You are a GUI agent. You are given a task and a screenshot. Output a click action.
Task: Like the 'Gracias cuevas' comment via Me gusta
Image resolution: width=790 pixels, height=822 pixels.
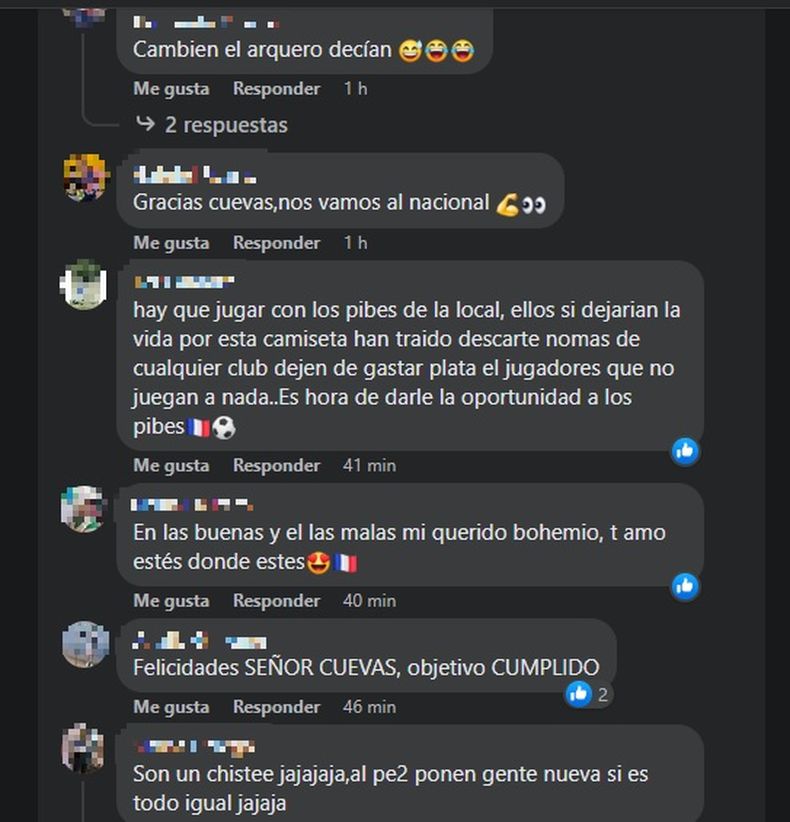(171, 243)
